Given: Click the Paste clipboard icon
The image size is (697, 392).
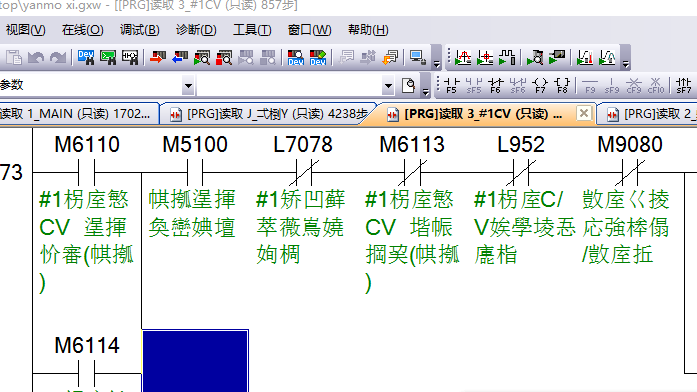Looking at the screenshot, I should click(x=14, y=58).
